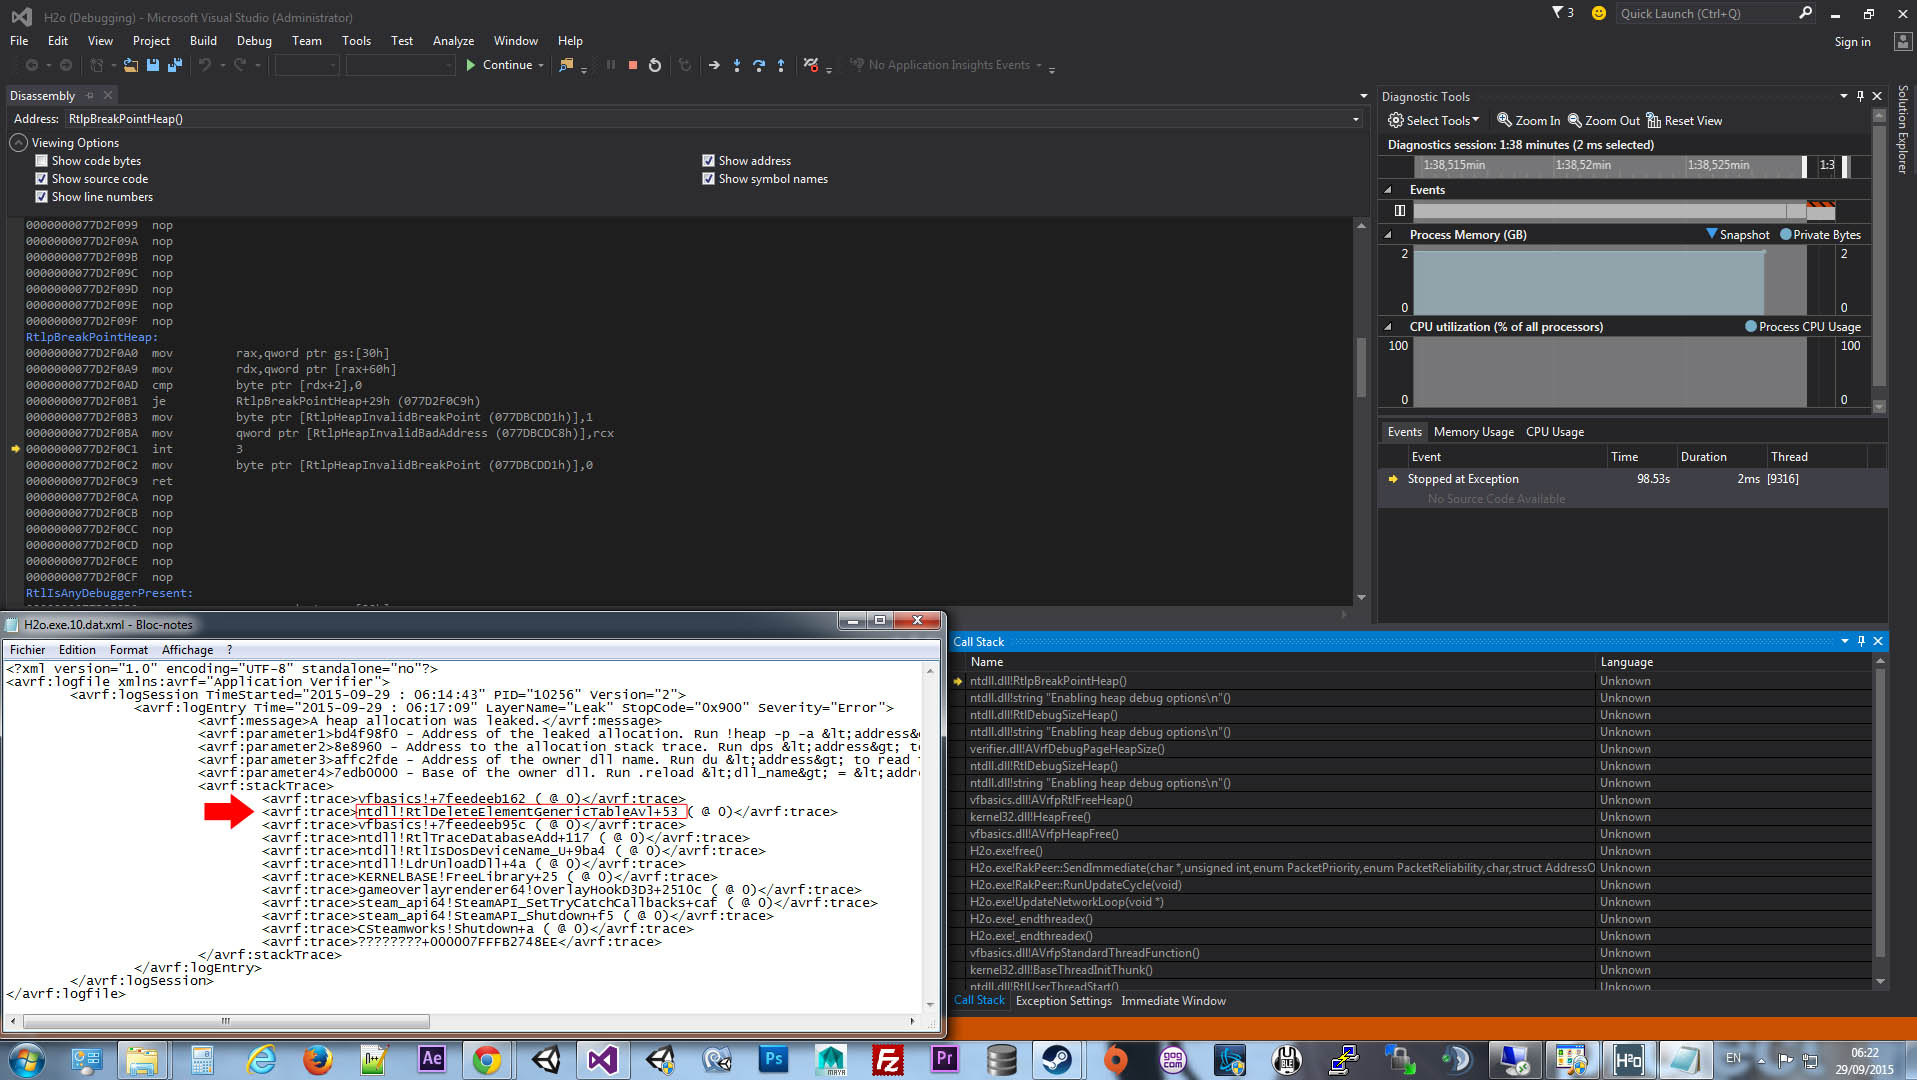The width and height of the screenshot is (1917, 1080).
Task: Toggle Show symbol names checkbox
Action: (x=708, y=179)
